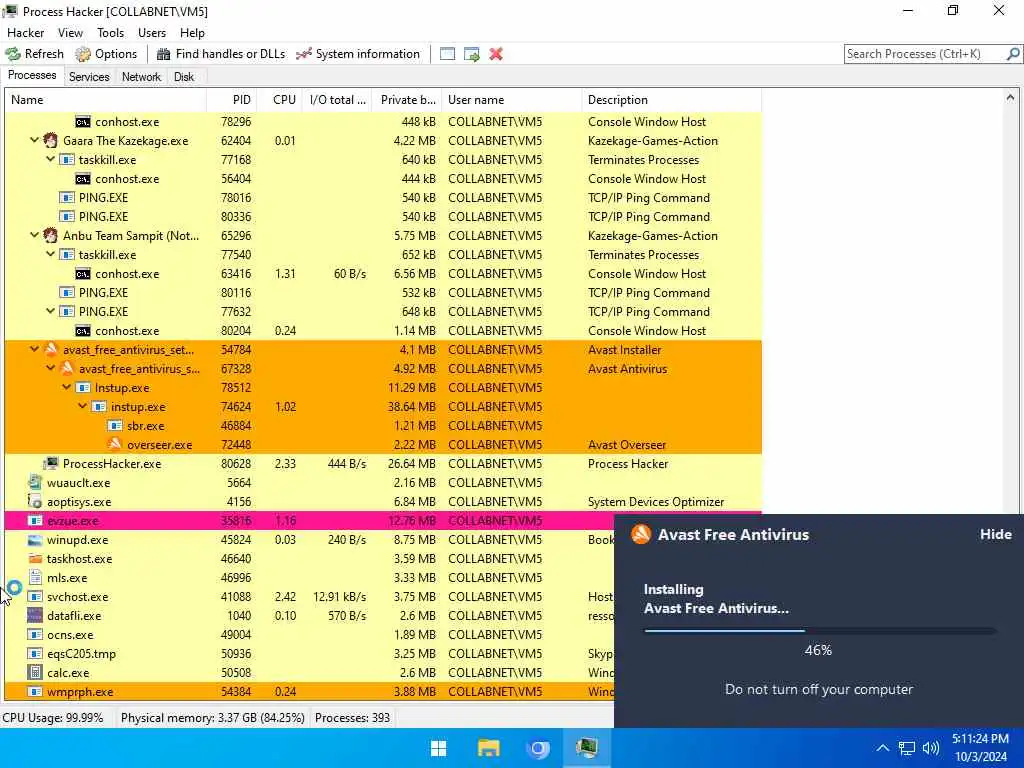
Task: Click the find window toolbar icon
Action: click(447, 54)
